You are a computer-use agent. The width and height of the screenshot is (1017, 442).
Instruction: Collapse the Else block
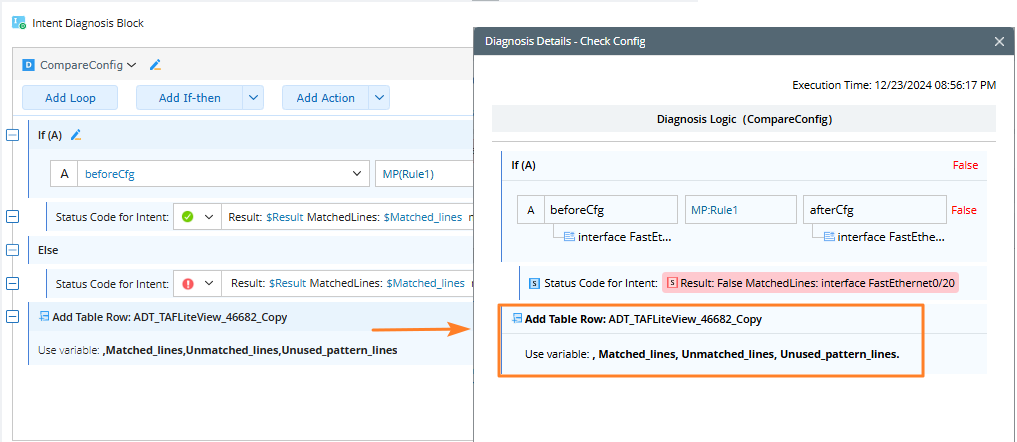click(x=13, y=249)
